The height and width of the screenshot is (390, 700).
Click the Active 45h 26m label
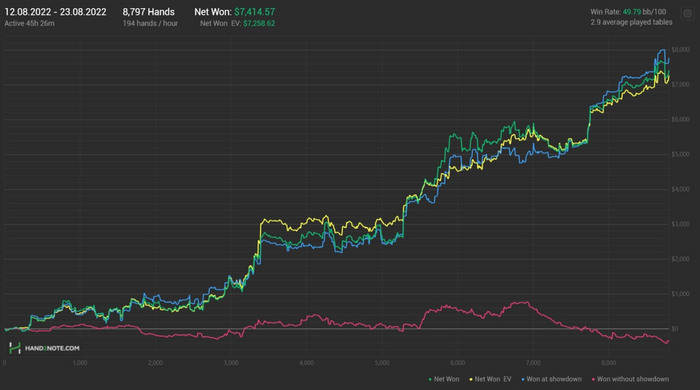coord(29,23)
